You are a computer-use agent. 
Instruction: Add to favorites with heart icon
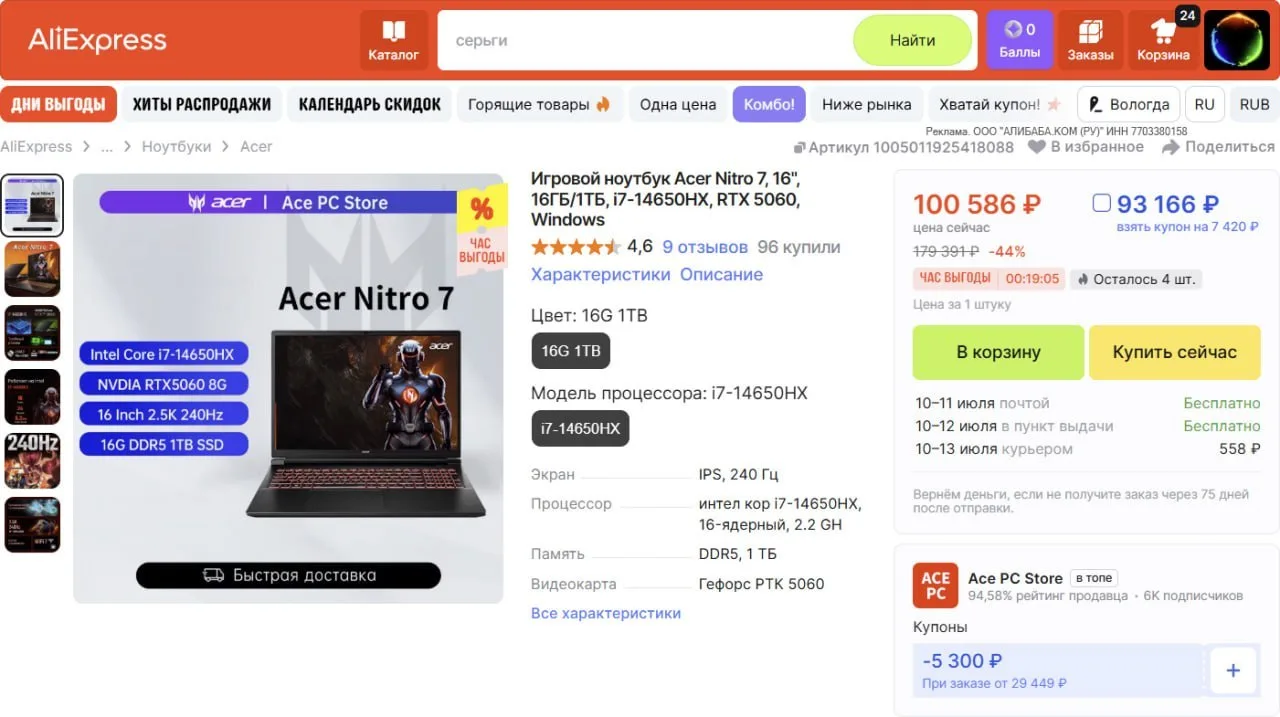coord(1036,147)
